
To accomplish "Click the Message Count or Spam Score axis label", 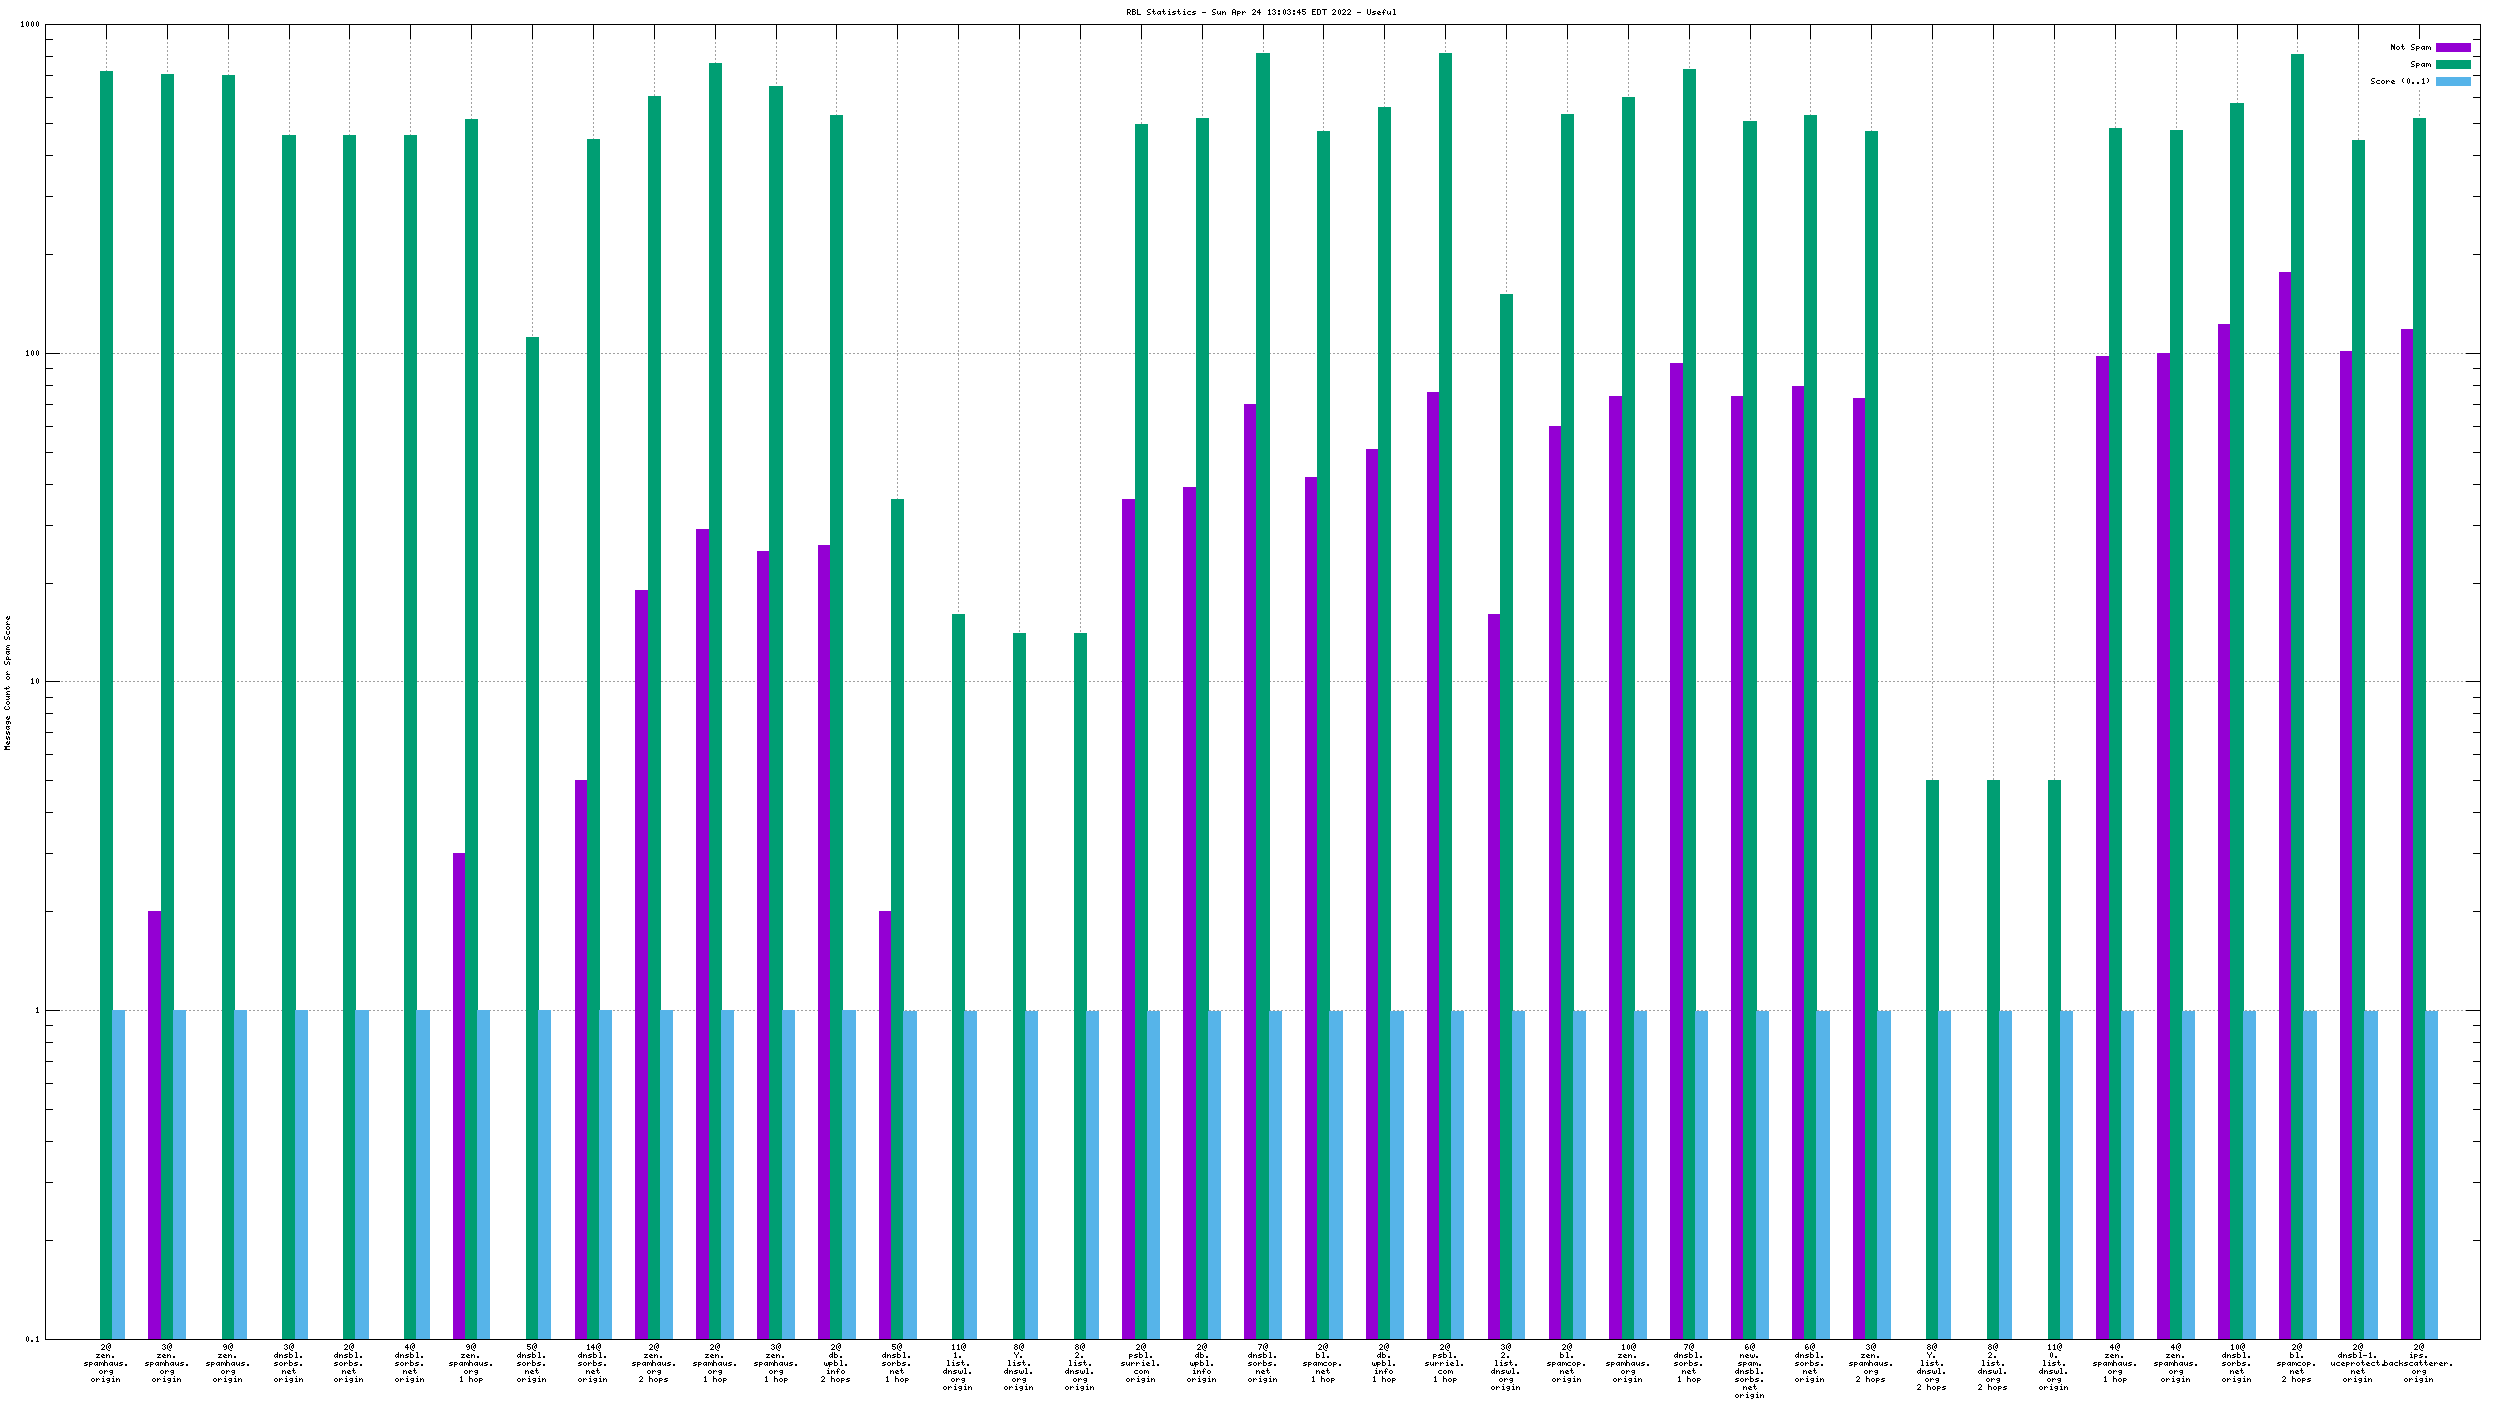I will (x=7, y=683).
